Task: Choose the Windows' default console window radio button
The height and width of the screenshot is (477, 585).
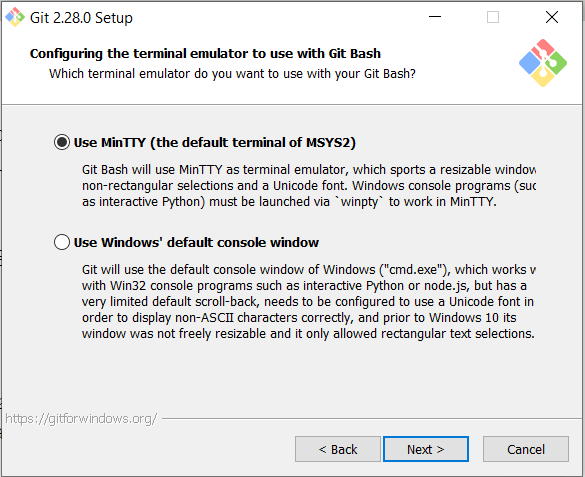Action: tap(62, 242)
